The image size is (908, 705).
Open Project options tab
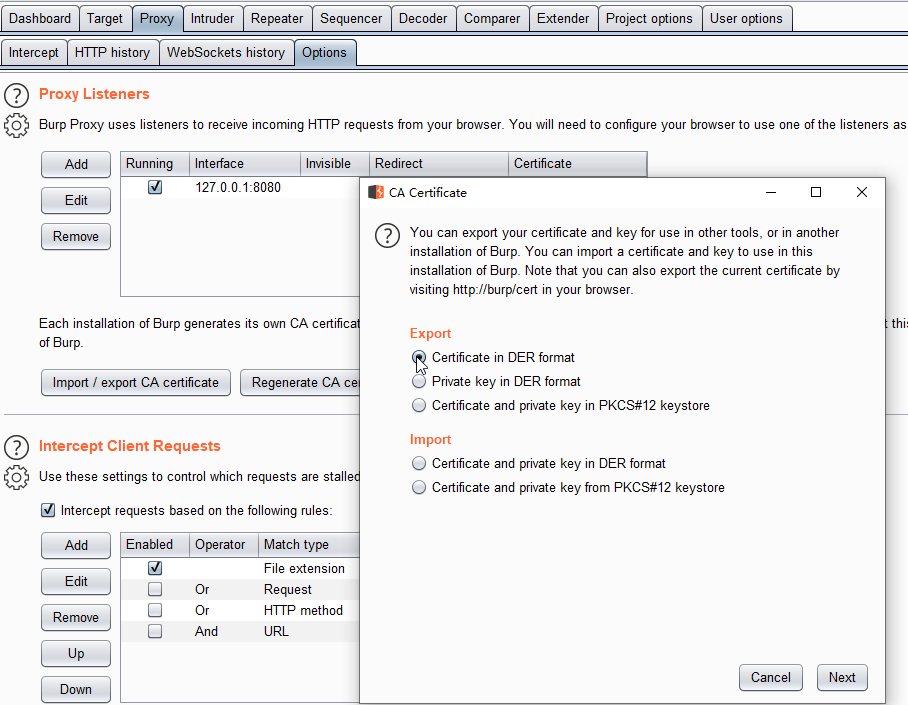click(x=649, y=19)
